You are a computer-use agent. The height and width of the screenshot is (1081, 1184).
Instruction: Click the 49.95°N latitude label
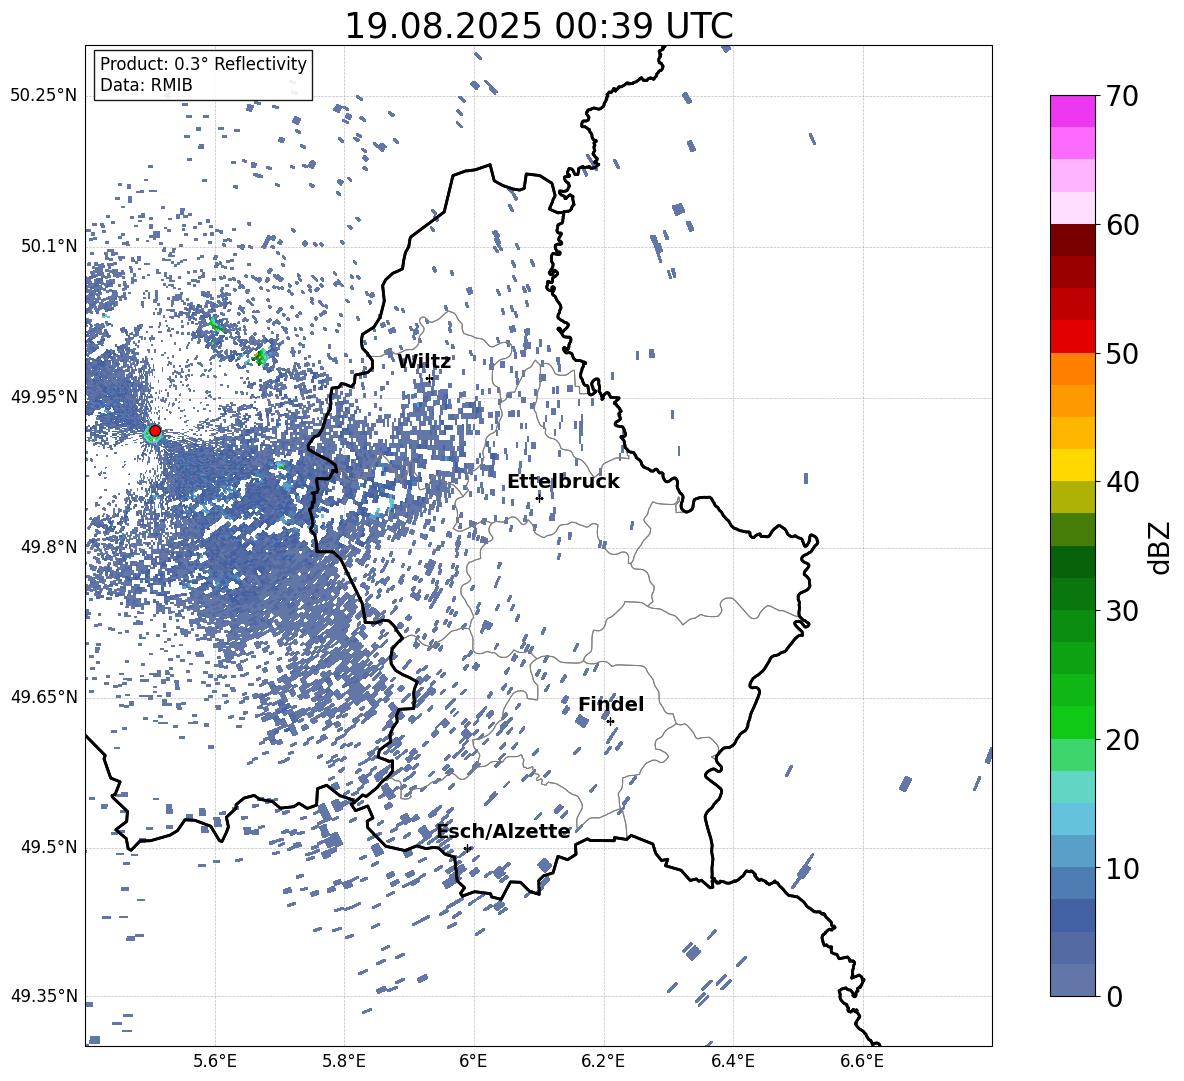pos(44,396)
